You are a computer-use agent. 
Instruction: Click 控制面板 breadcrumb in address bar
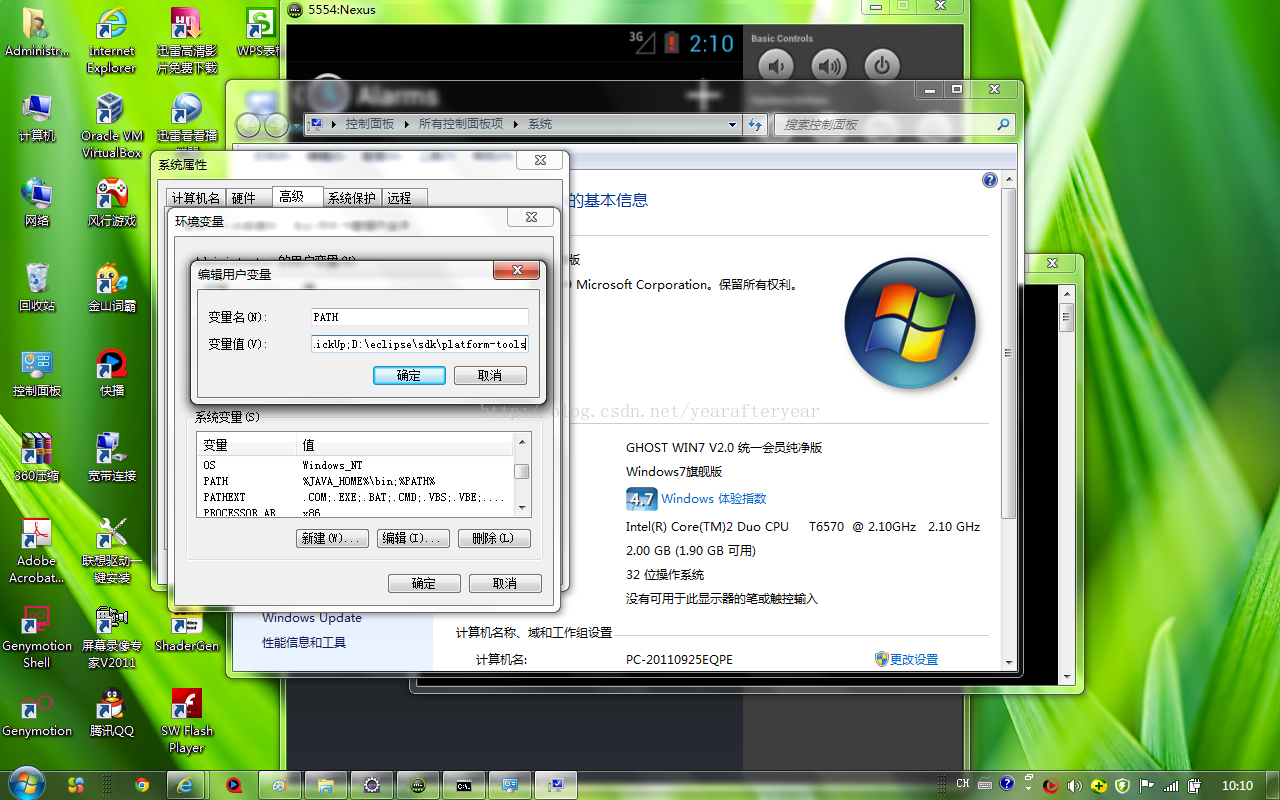(370, 124)
